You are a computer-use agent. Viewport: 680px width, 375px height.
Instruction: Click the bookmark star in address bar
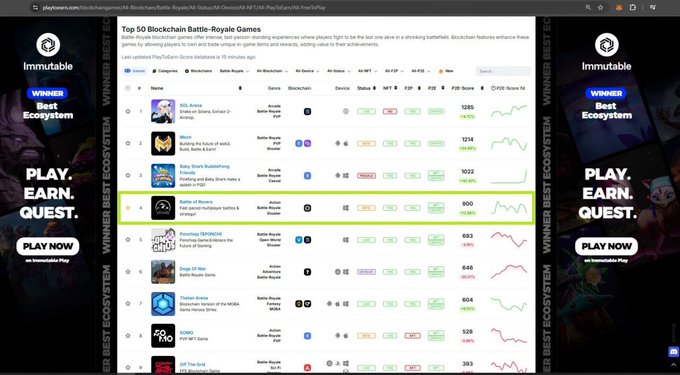600,7
